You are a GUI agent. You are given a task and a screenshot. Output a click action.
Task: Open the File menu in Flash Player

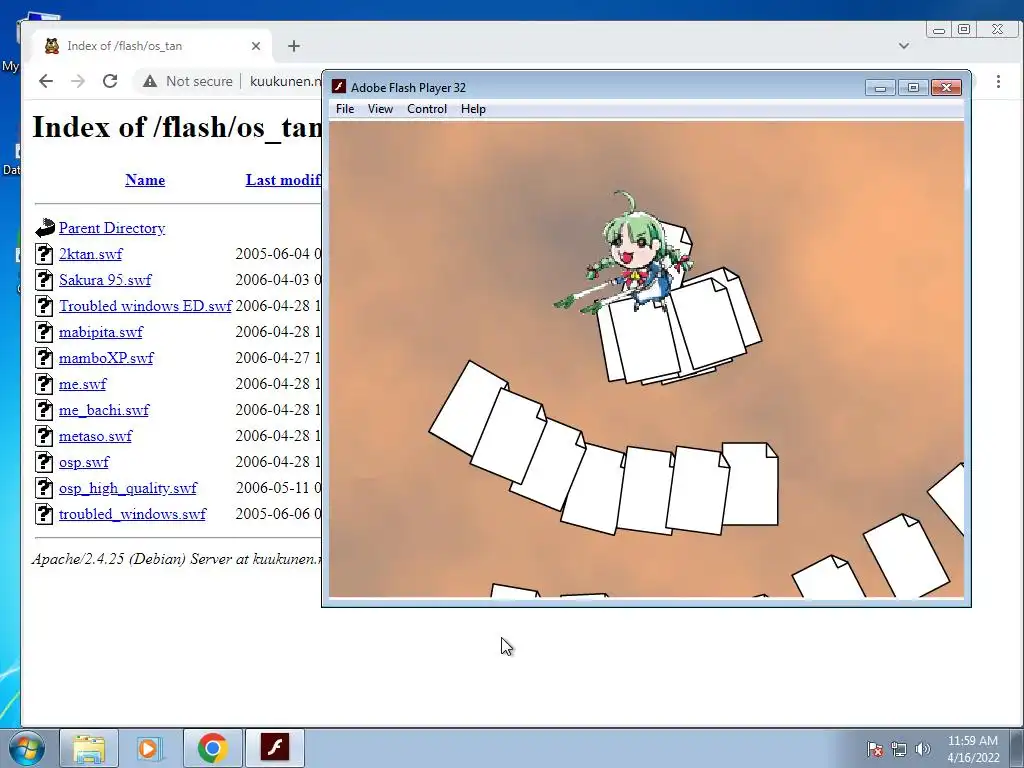(x=345, y=109)
